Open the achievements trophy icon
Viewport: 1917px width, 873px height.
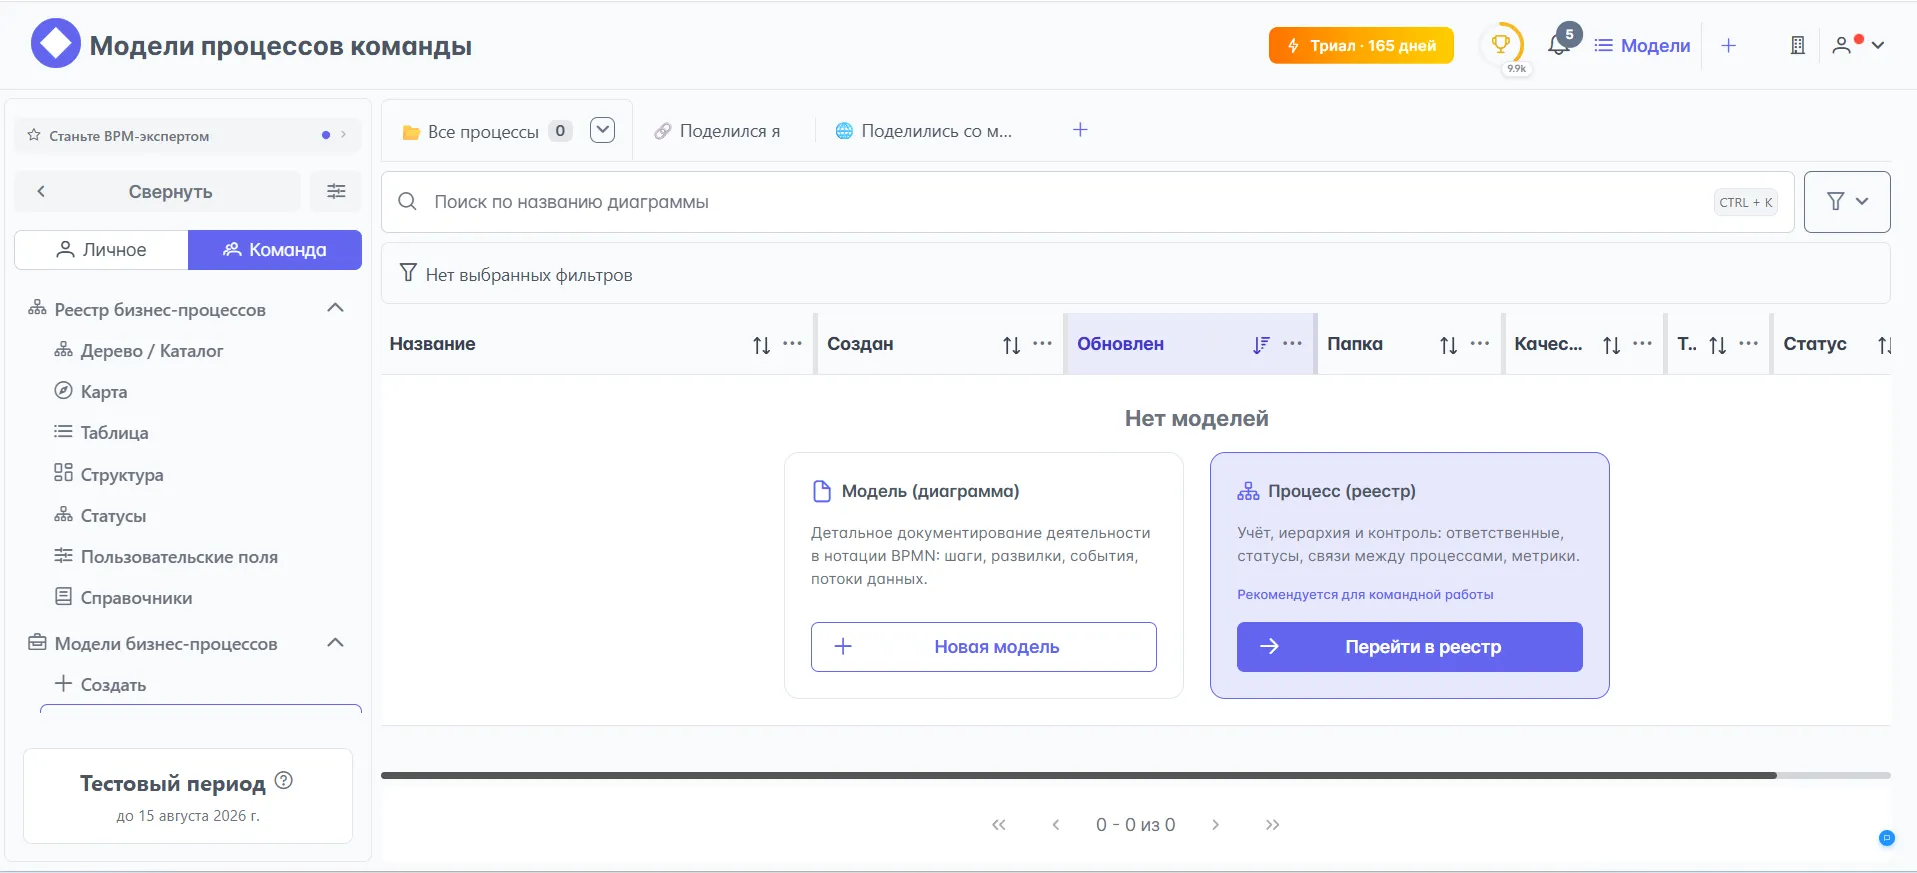(x=1500, y=45)
